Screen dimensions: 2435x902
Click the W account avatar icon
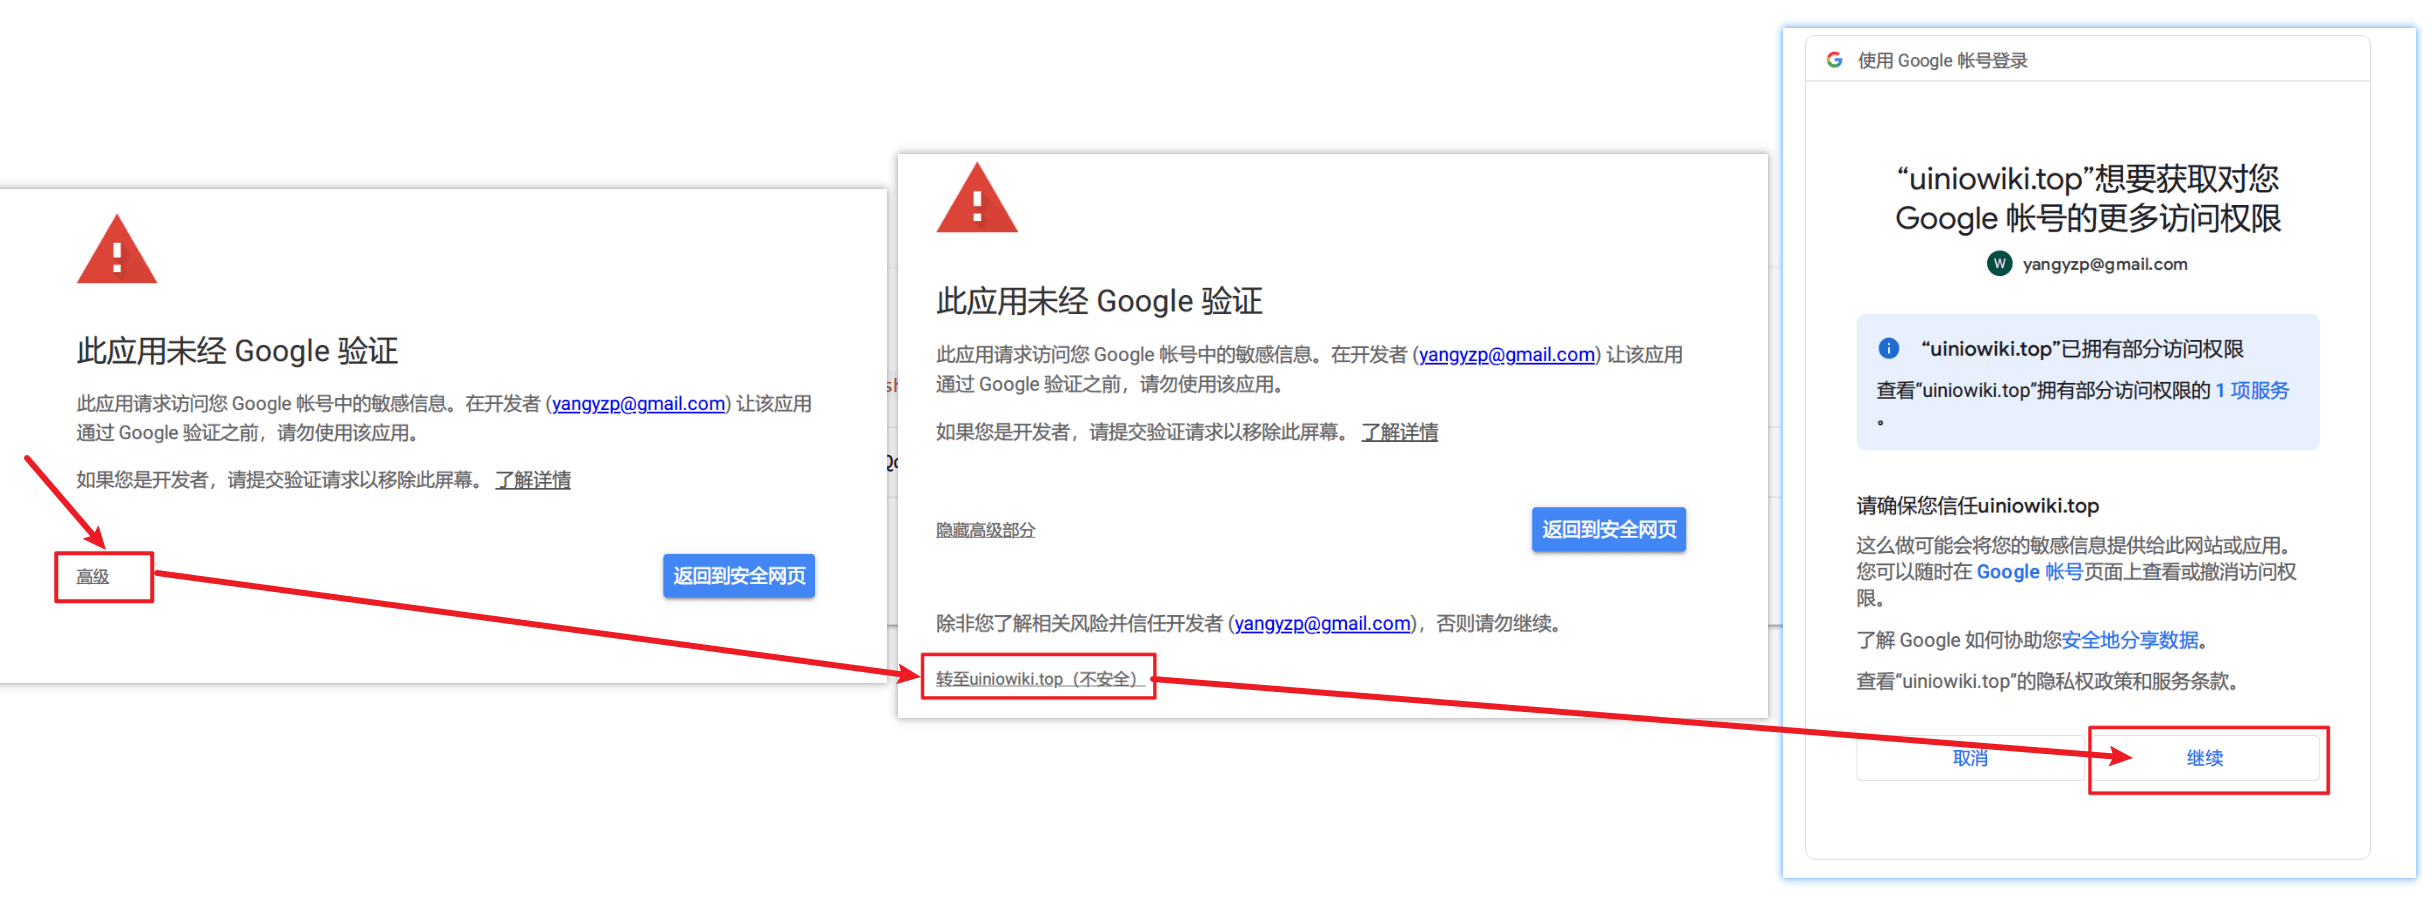pos(1999,263)
